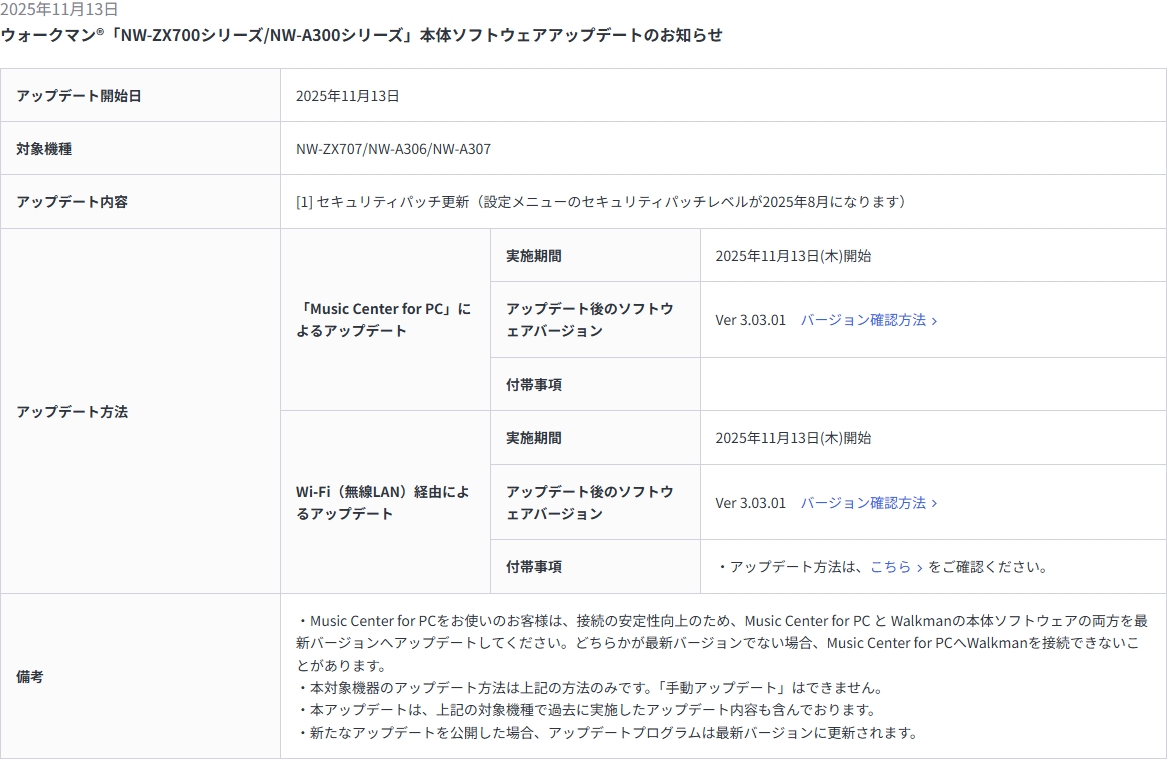Open バージョン確認方法 link in Music Center row

click(862, 320)
